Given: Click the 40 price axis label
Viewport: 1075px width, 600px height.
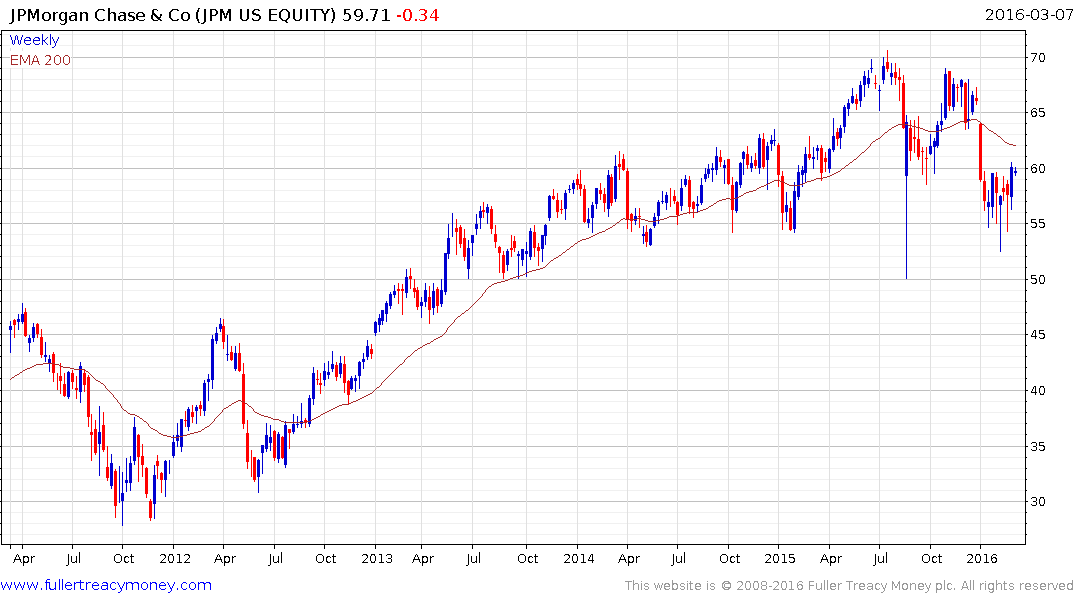Looking at the screenshot, I should (x=1037, y=391).
